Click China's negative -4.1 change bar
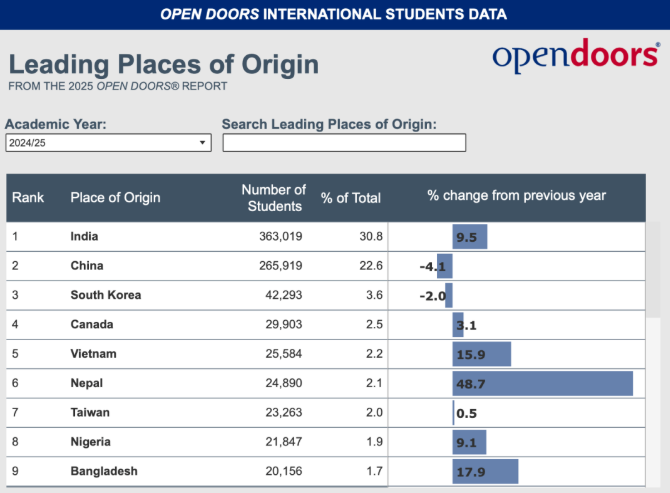This screenshot has height=493, width=670. click(445, 266)
